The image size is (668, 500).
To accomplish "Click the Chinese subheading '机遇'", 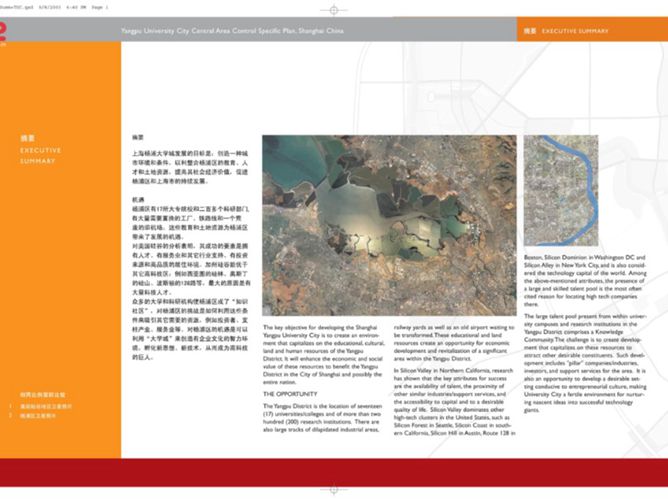I will 138,199.
